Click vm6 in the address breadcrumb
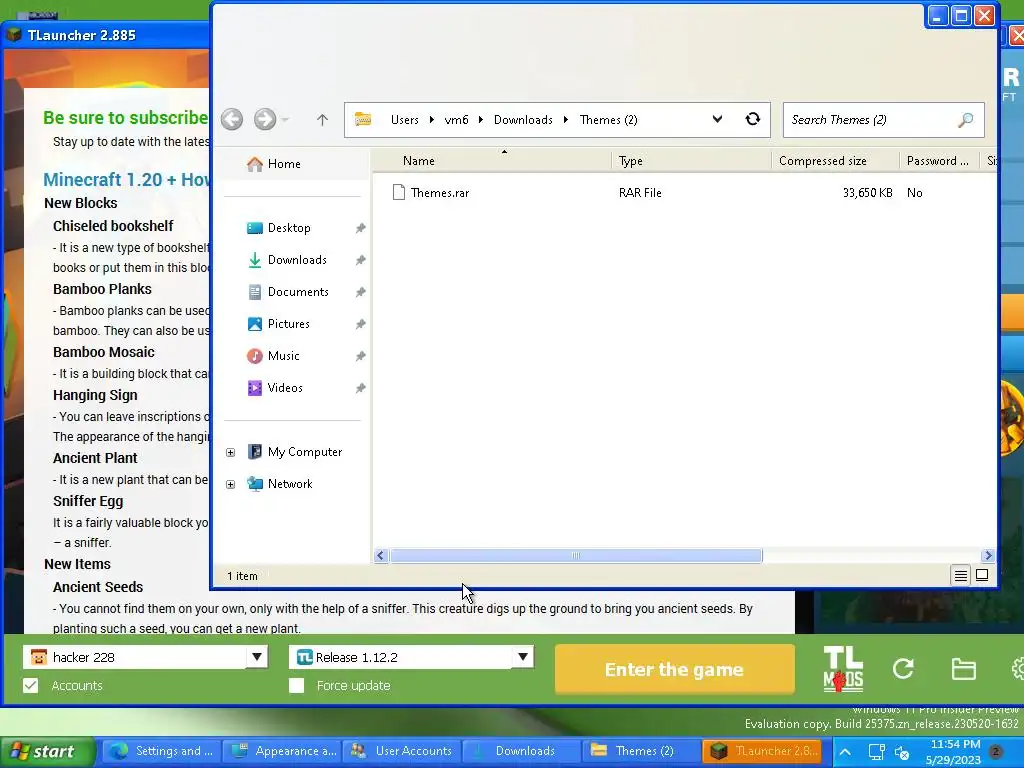1024x768 pixels. 456,120
